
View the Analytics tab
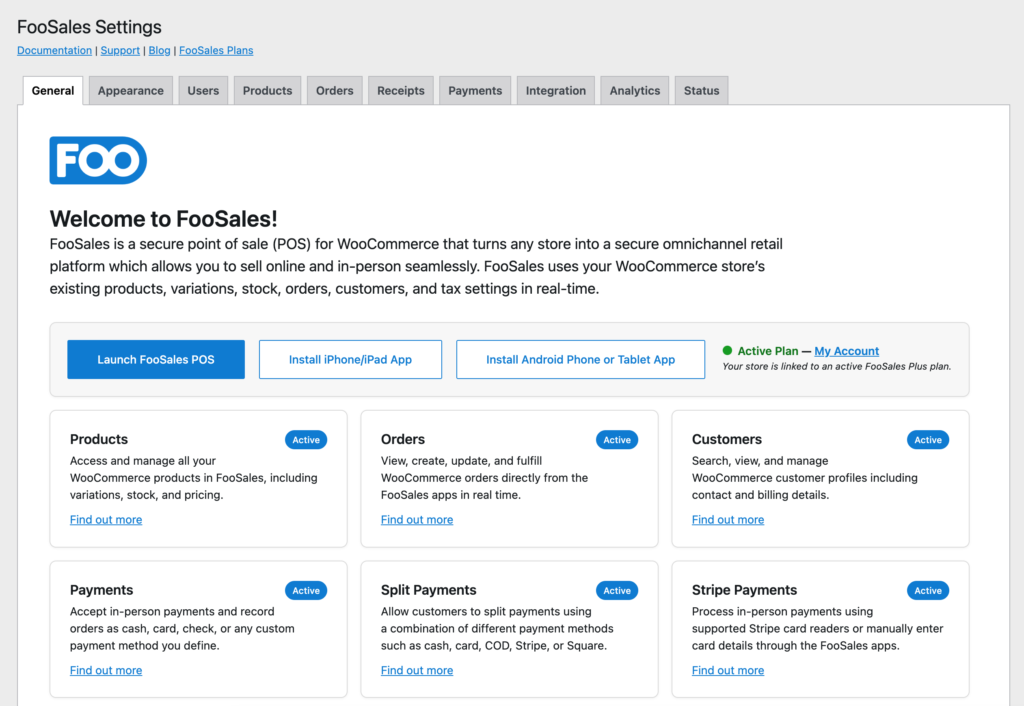(x=635, y=90)
